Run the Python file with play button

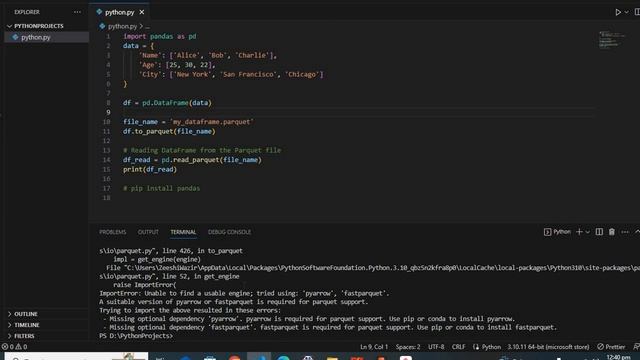pos(618,12)
